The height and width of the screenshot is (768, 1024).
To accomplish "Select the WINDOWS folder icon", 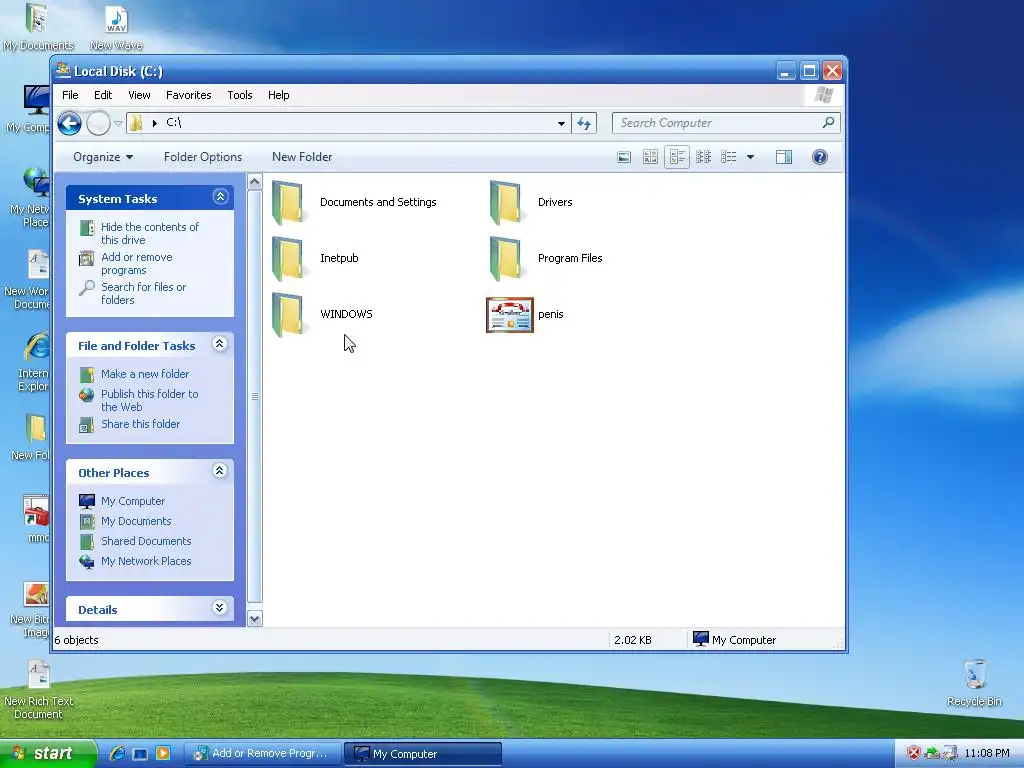I will [x=288, y=314].
